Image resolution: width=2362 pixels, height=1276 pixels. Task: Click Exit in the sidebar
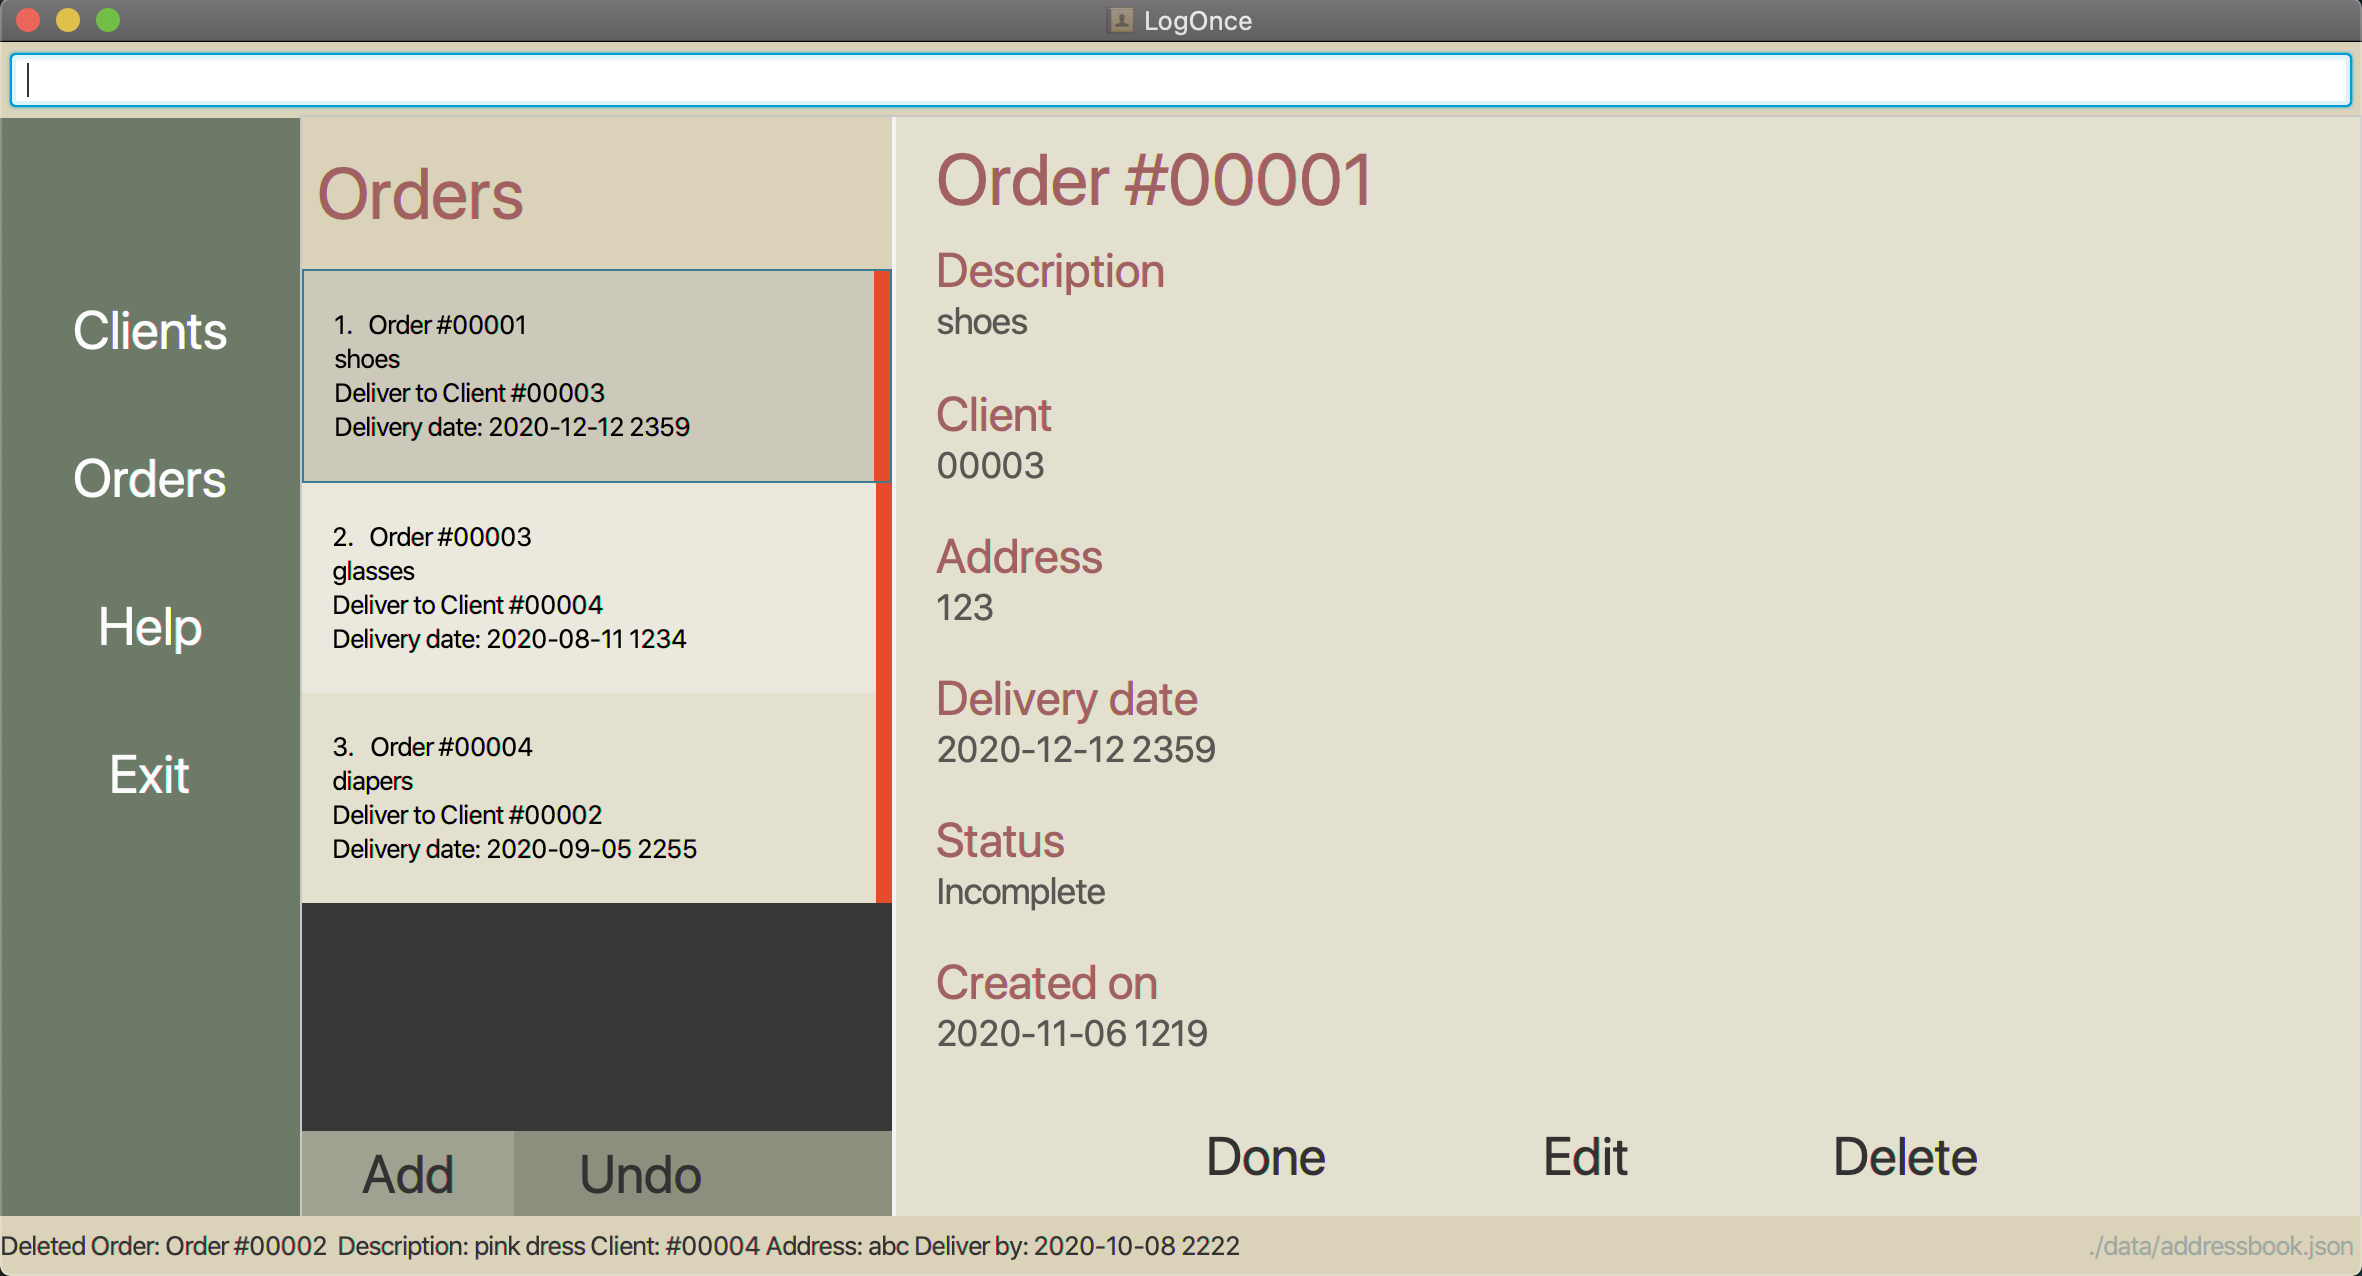tap(150, 775)
